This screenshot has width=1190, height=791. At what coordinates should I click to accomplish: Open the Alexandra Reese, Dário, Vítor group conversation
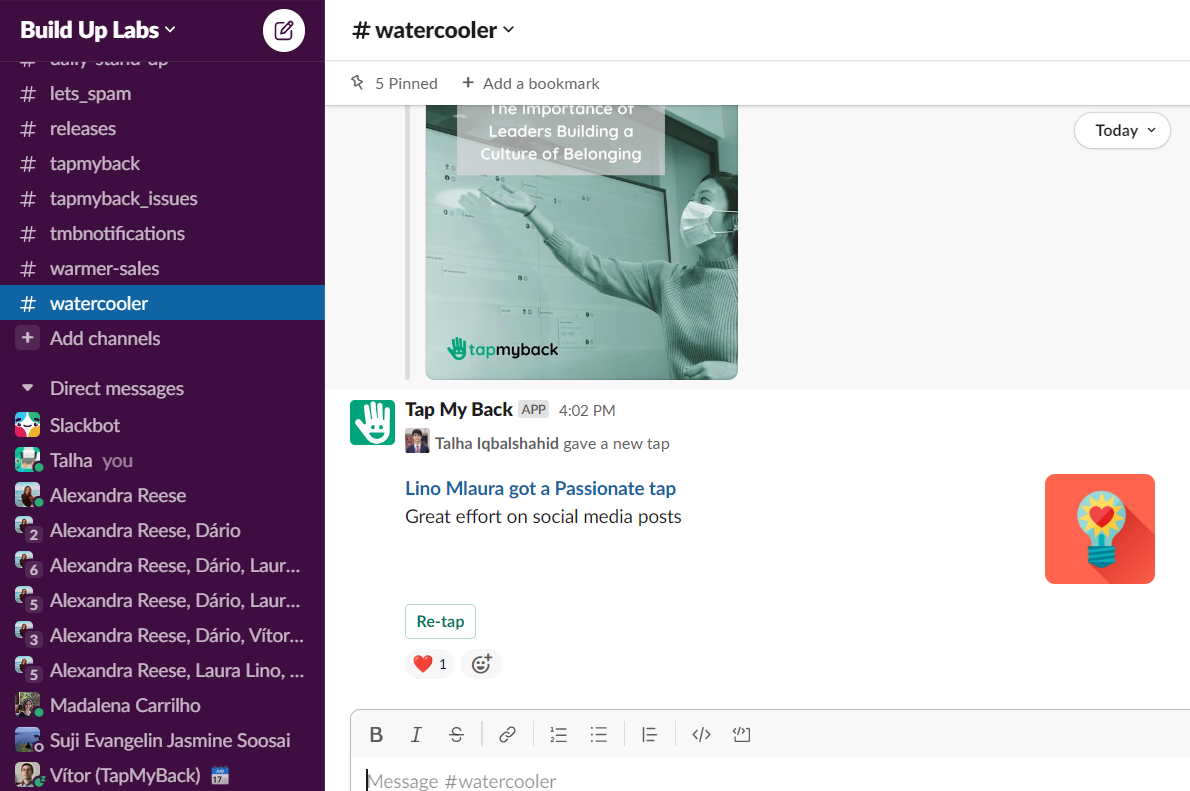[x=162, y=635]
